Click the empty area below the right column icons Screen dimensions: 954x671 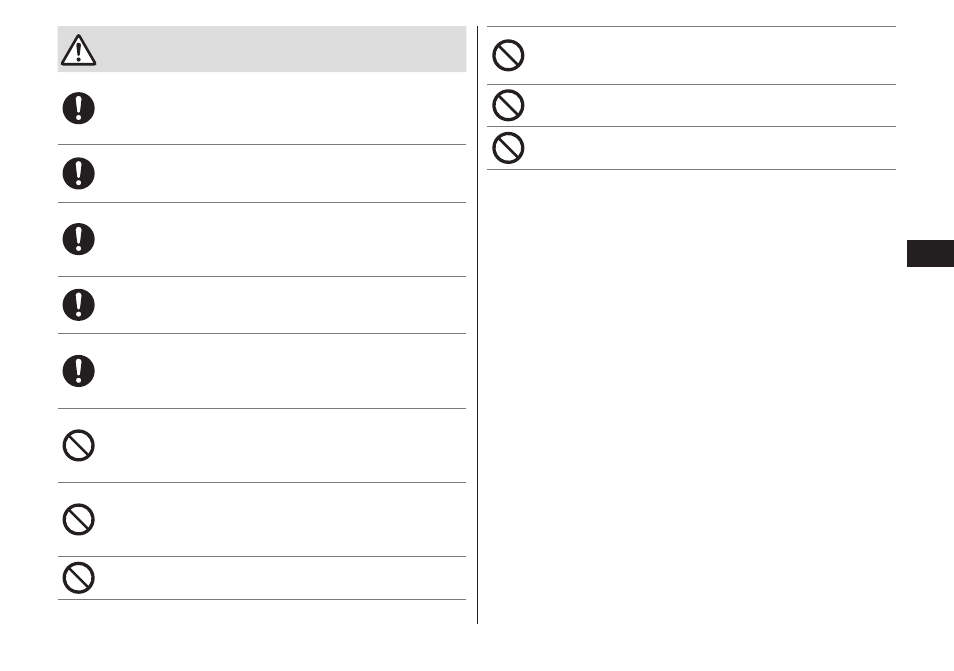pyautogui.click(x=691, y=395)
